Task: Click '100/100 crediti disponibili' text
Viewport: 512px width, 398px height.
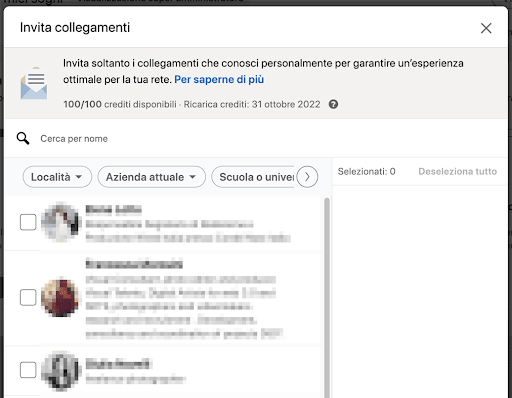Action: tap(120, 104)
